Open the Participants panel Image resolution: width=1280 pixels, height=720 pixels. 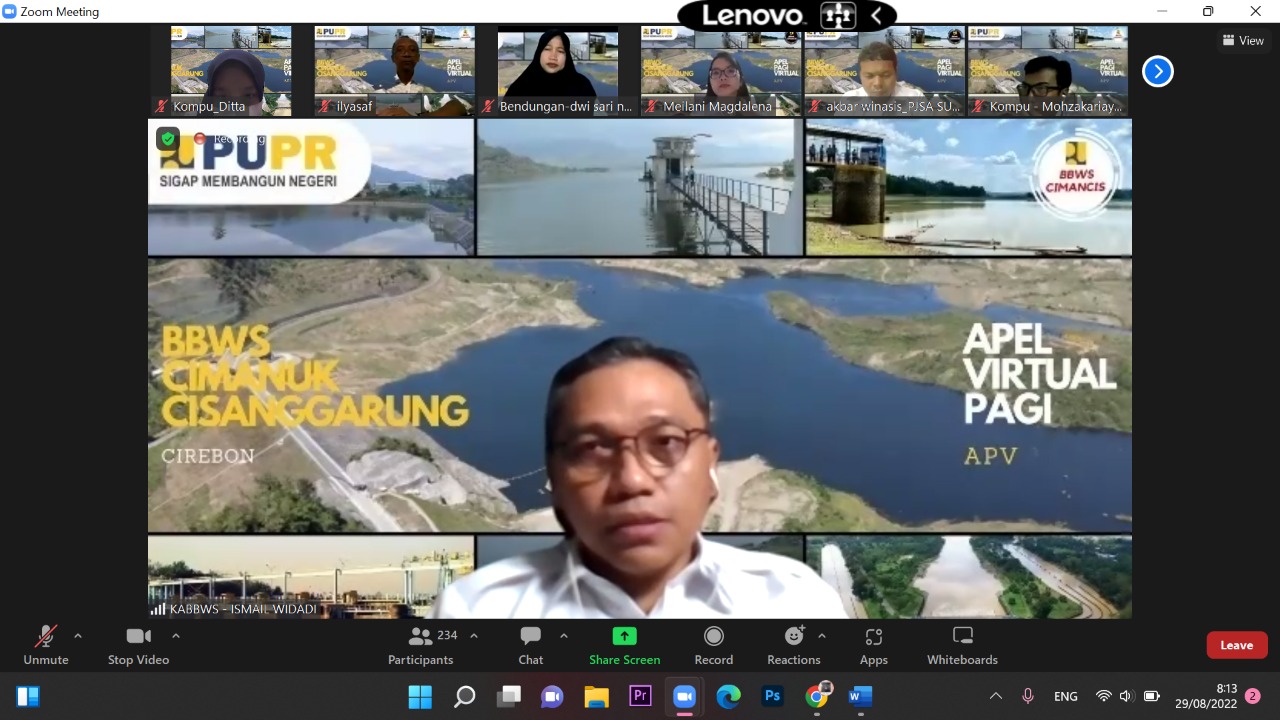click(x=421, y=645)
